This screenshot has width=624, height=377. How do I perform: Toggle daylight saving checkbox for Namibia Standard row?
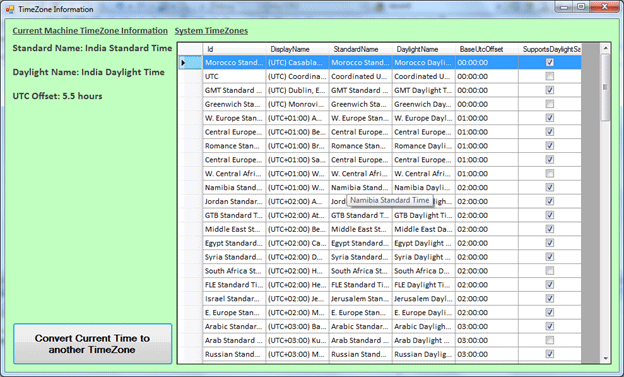(550, 188)
